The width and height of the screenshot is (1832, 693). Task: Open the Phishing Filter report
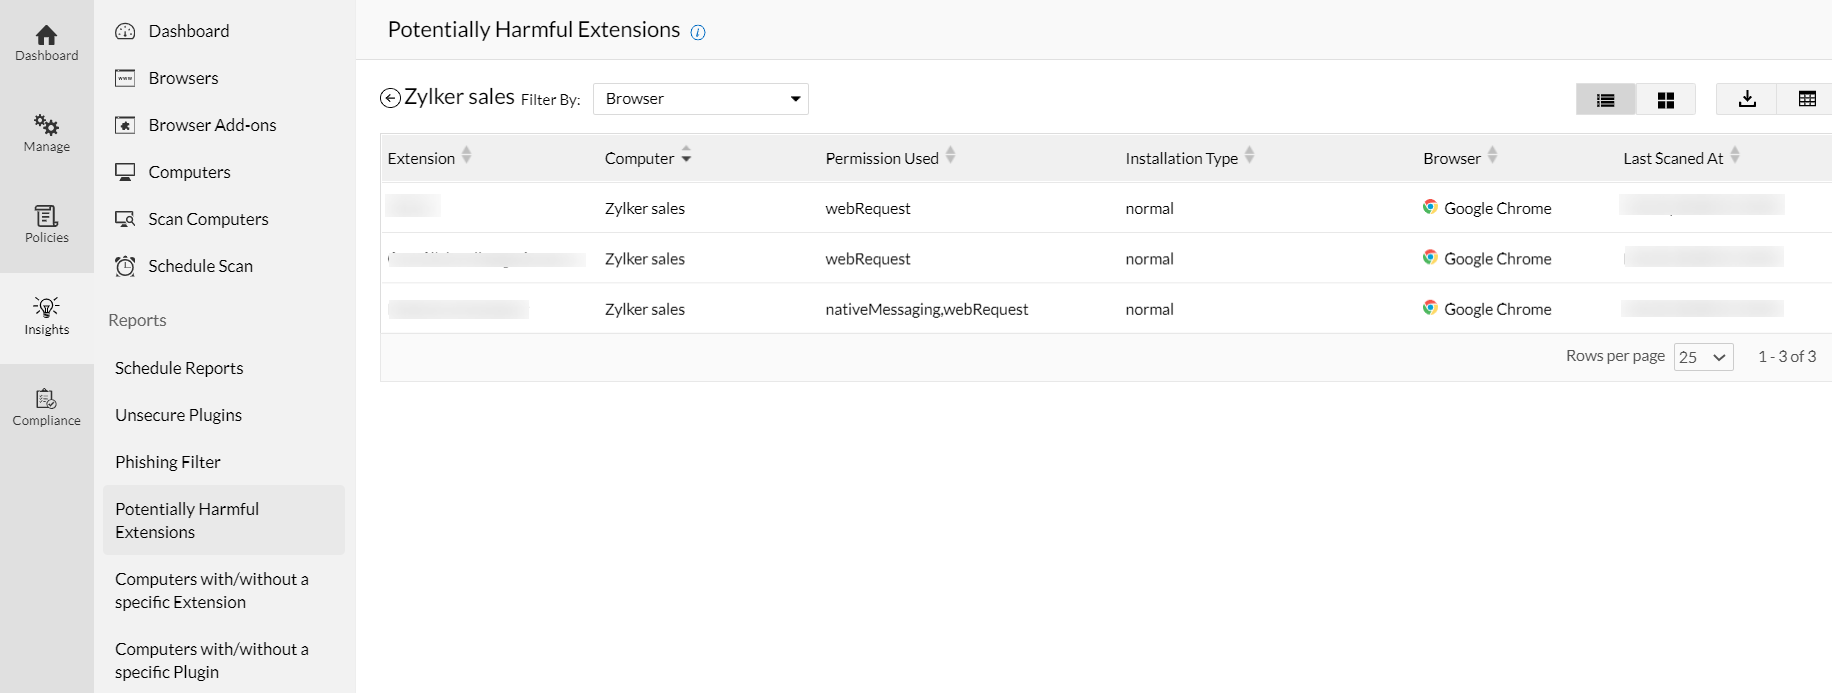click(x=168, y=462)
